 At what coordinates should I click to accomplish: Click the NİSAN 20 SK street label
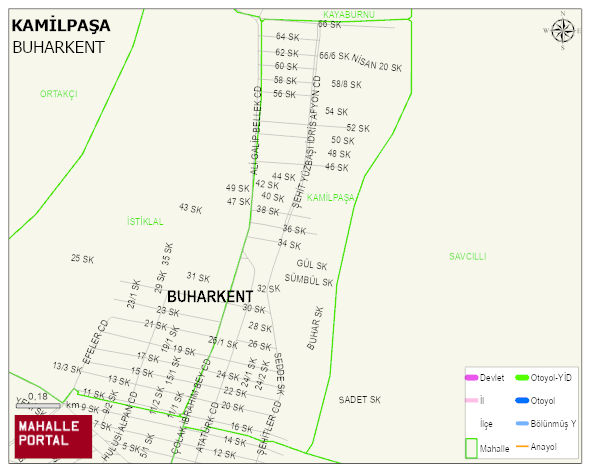(x=377, y=63)
